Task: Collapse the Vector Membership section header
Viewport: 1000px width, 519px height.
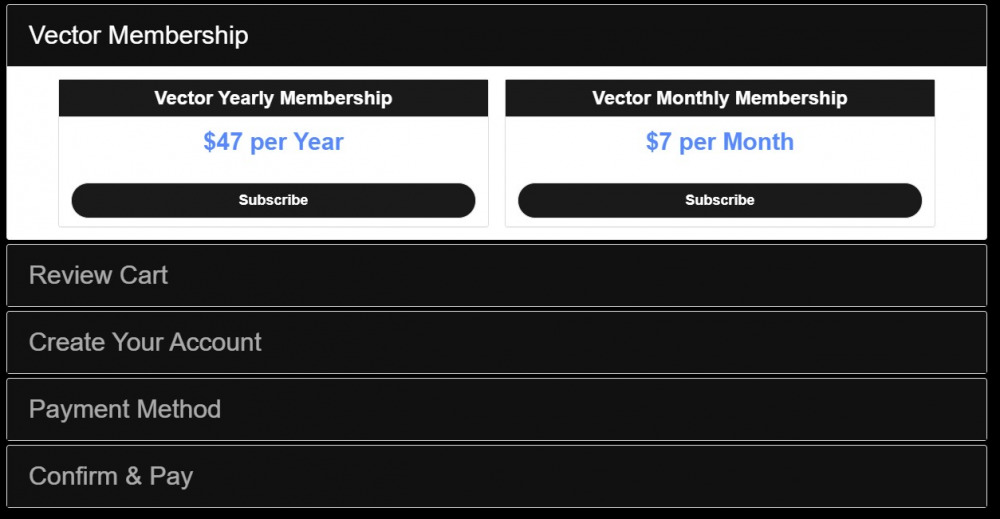Action: pos(600,36)
